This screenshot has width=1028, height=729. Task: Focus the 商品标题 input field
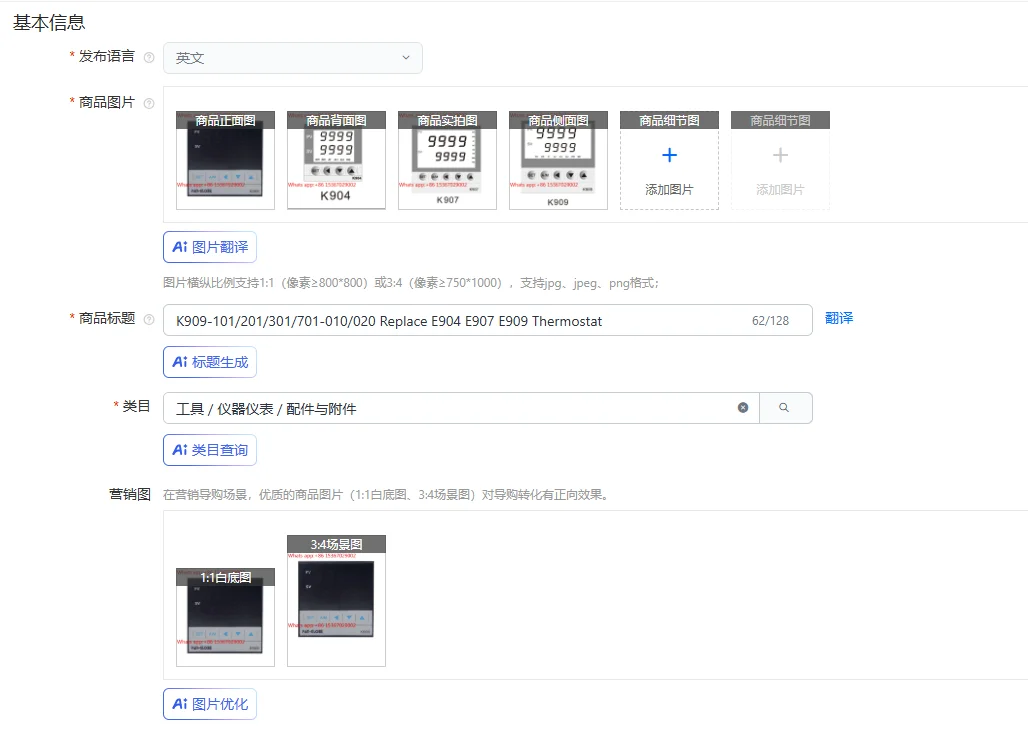point(488,321)
